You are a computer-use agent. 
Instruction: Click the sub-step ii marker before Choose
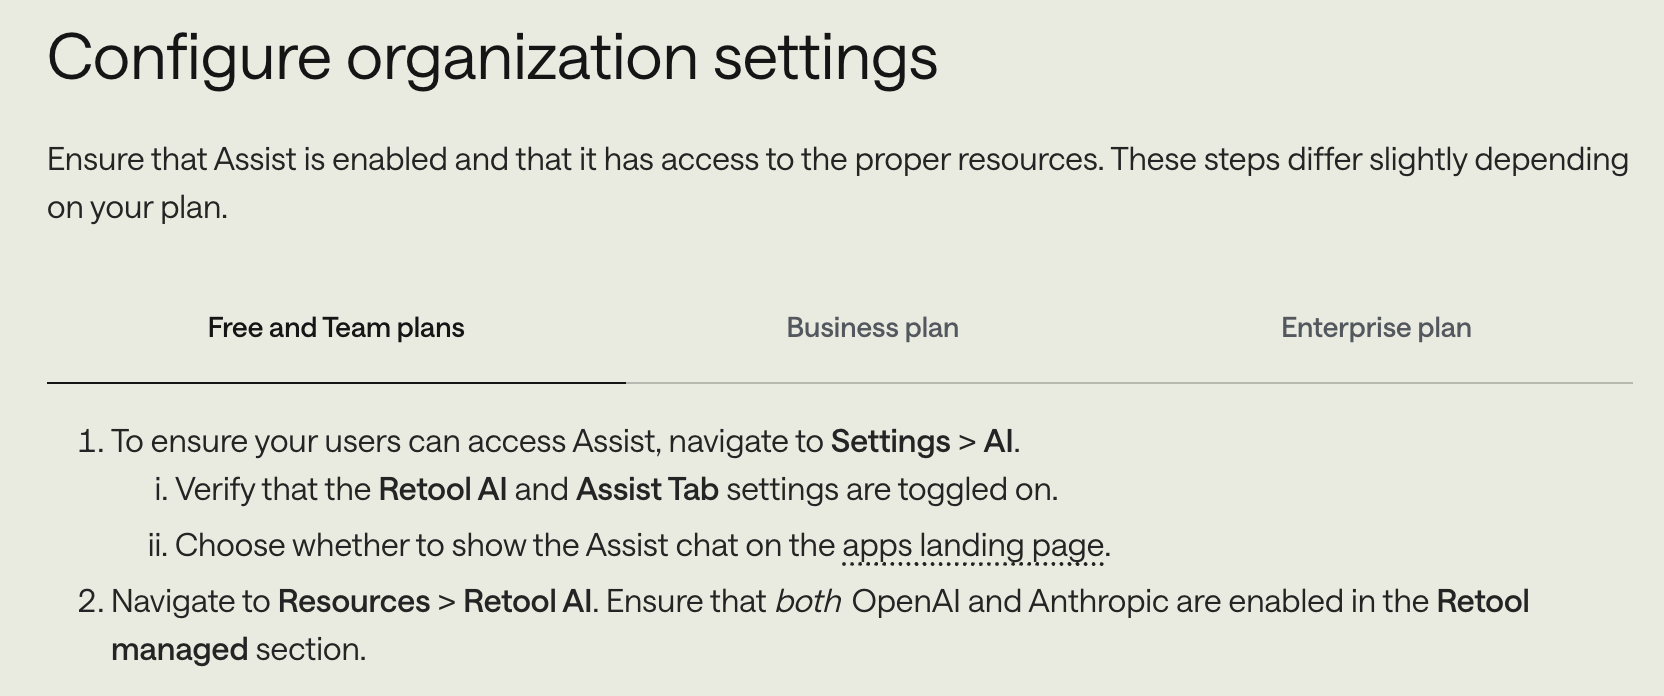pyautogui.click(x=156, y=546)
